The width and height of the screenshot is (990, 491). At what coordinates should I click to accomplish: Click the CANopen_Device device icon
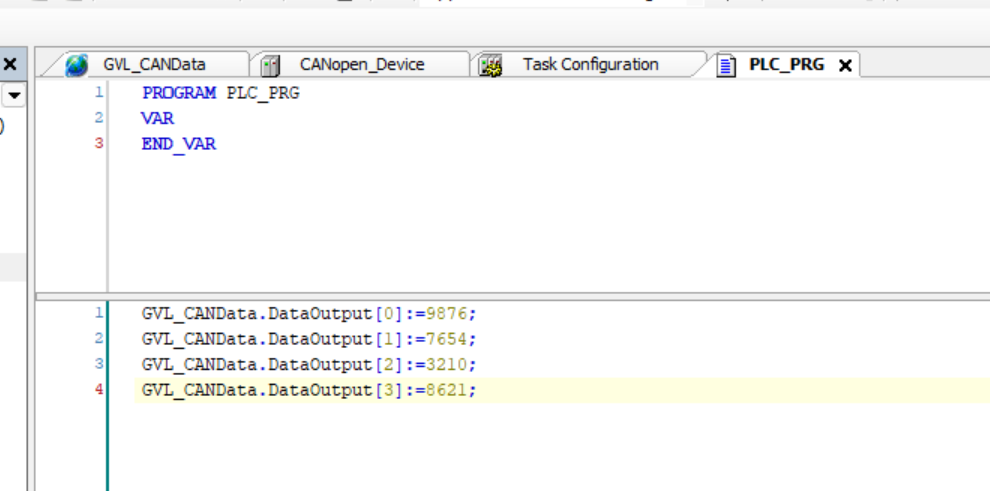coord(270,66)
